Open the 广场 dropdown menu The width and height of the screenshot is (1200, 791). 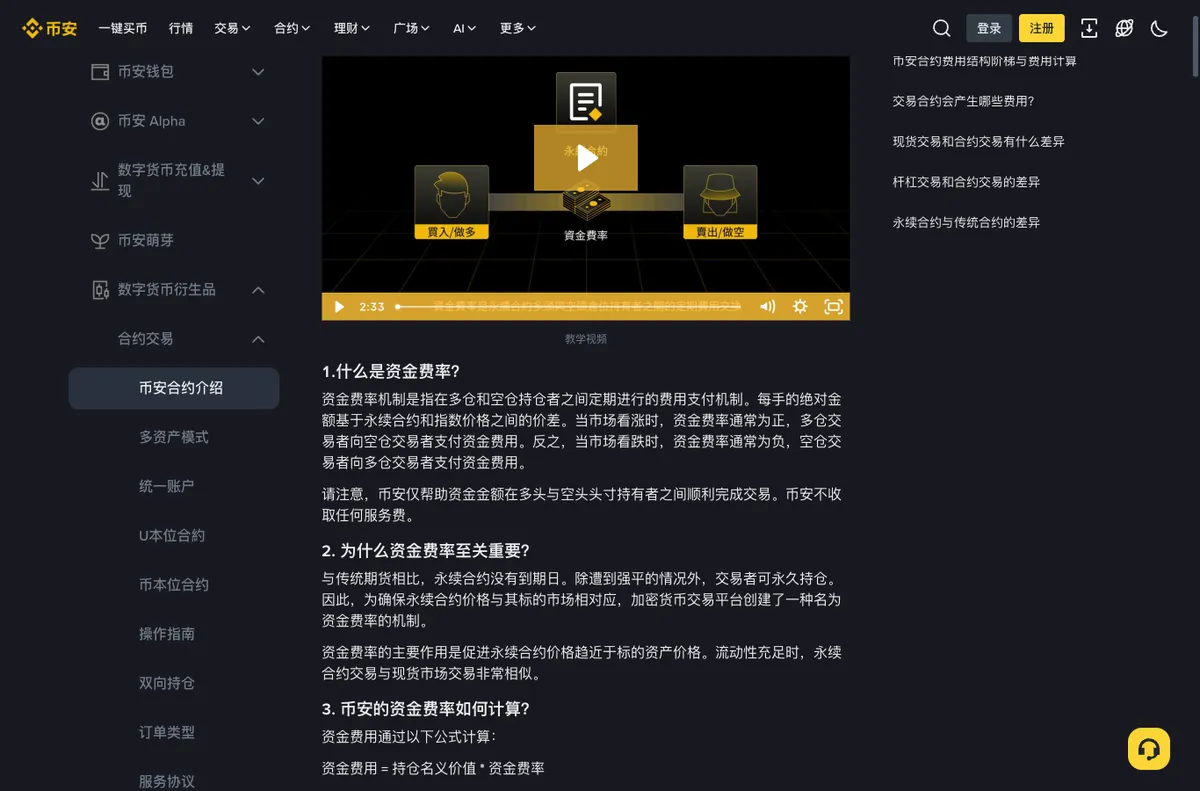coord(412,28)
